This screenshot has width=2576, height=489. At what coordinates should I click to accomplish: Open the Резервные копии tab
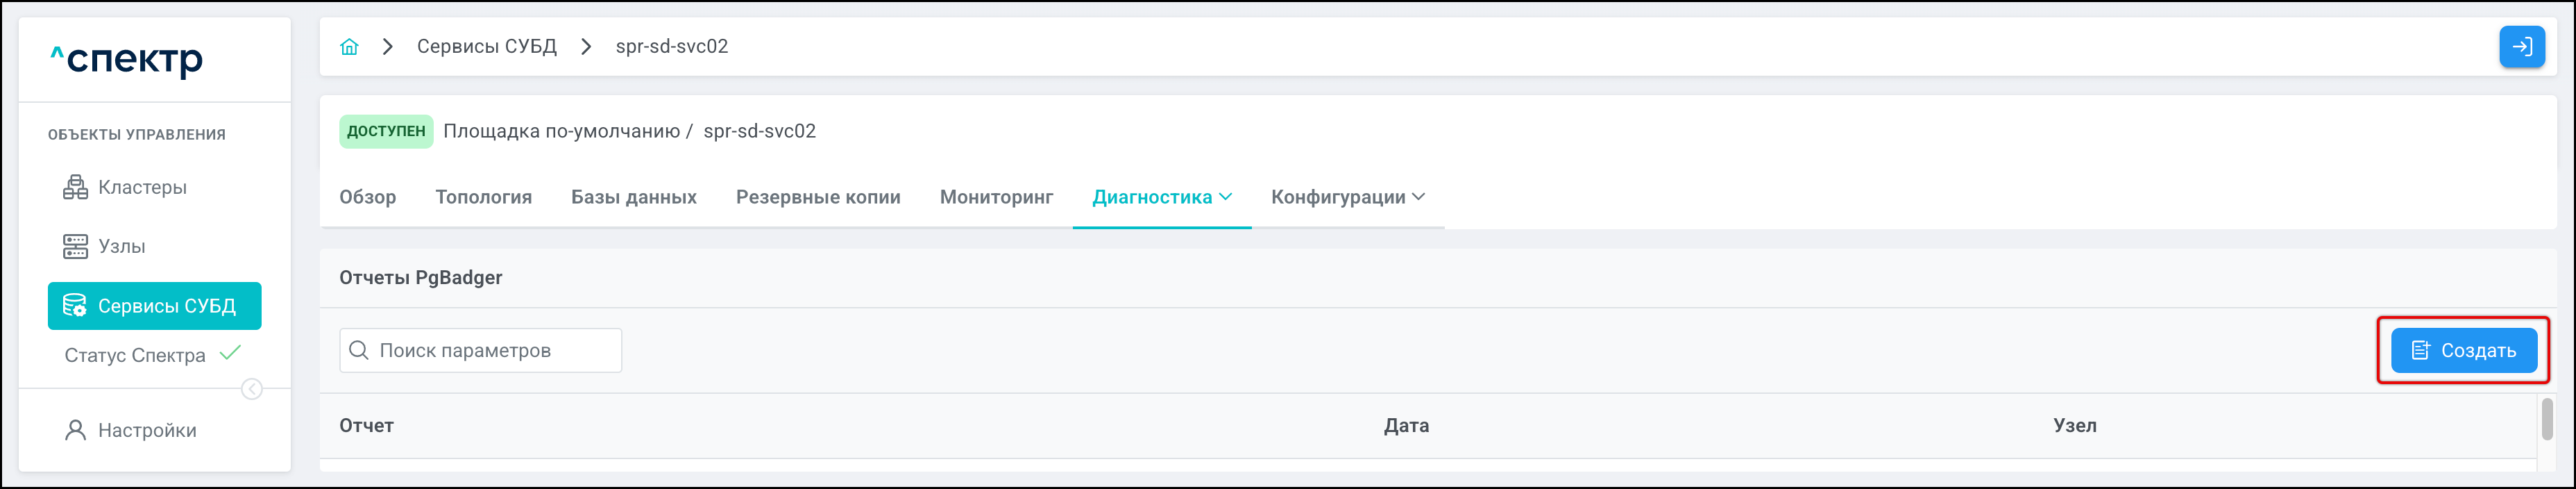[x=817, y=197]
